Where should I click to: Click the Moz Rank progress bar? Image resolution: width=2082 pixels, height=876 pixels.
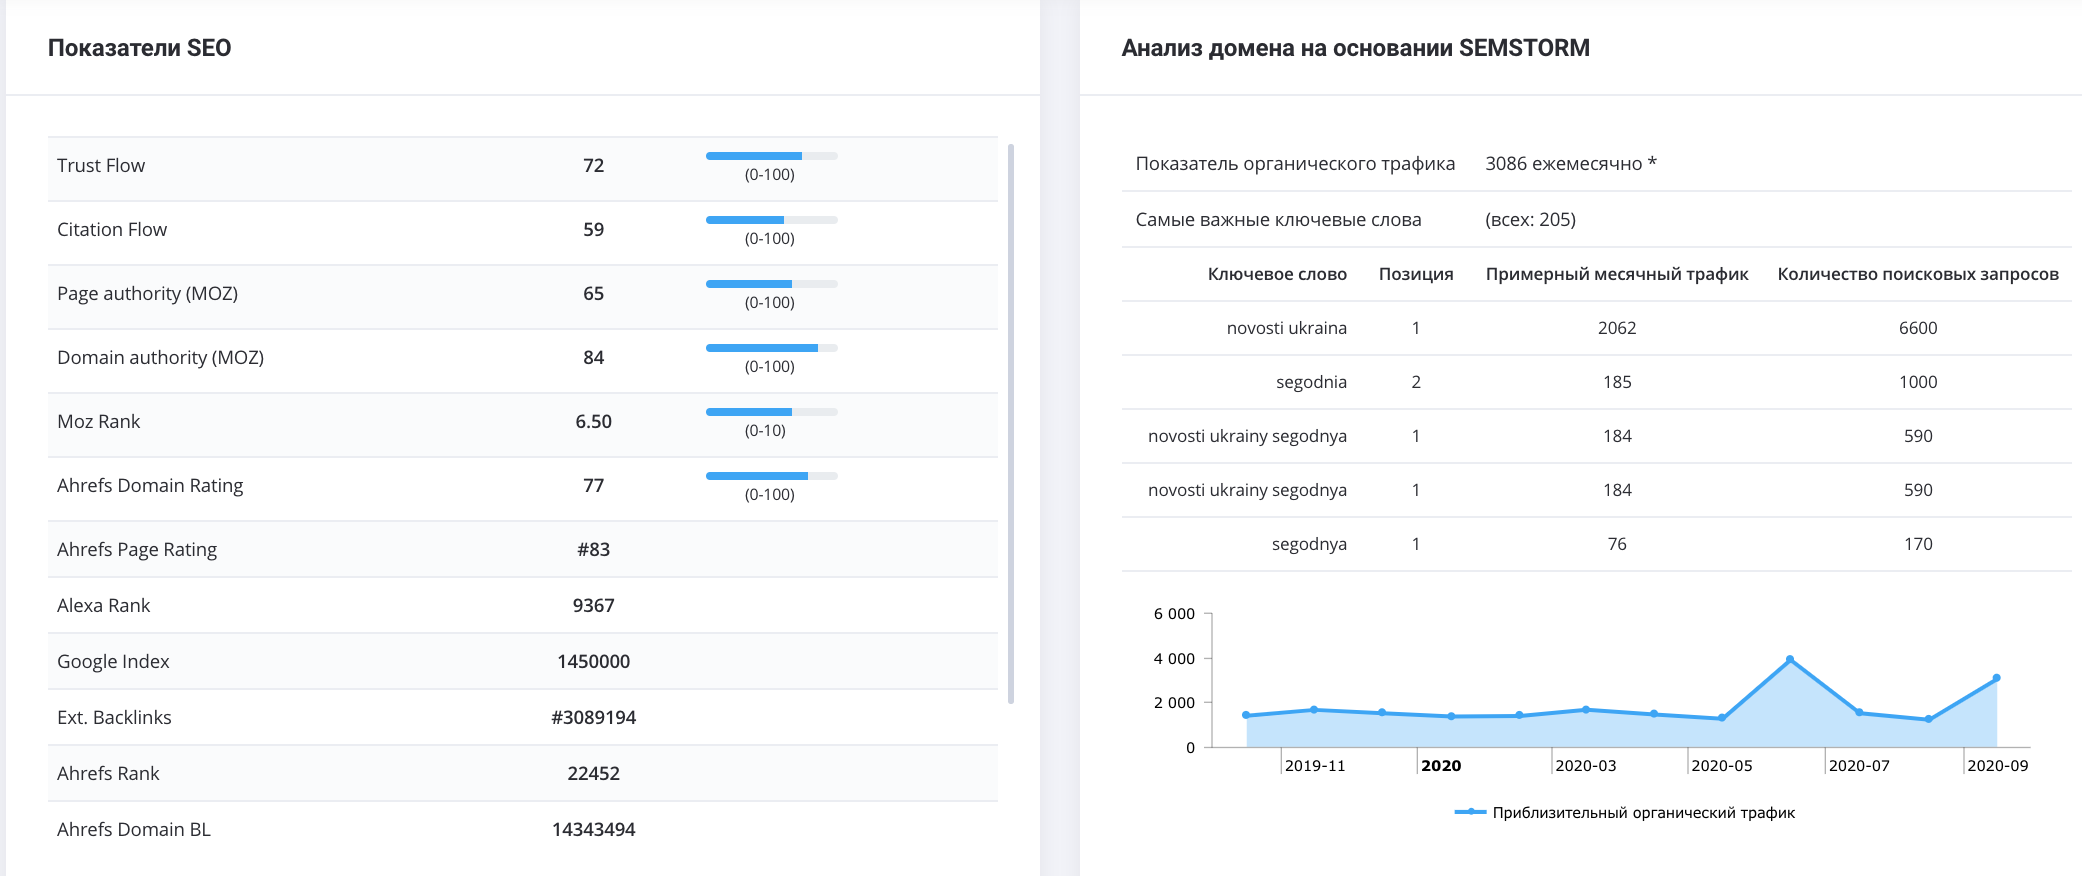[x=771, y=412]
